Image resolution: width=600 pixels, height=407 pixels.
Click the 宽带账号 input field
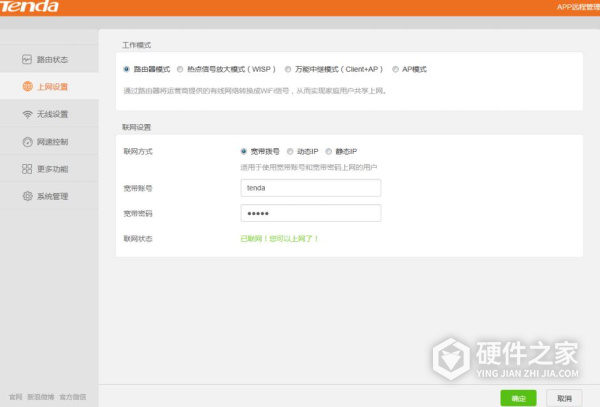click(311, 188)
